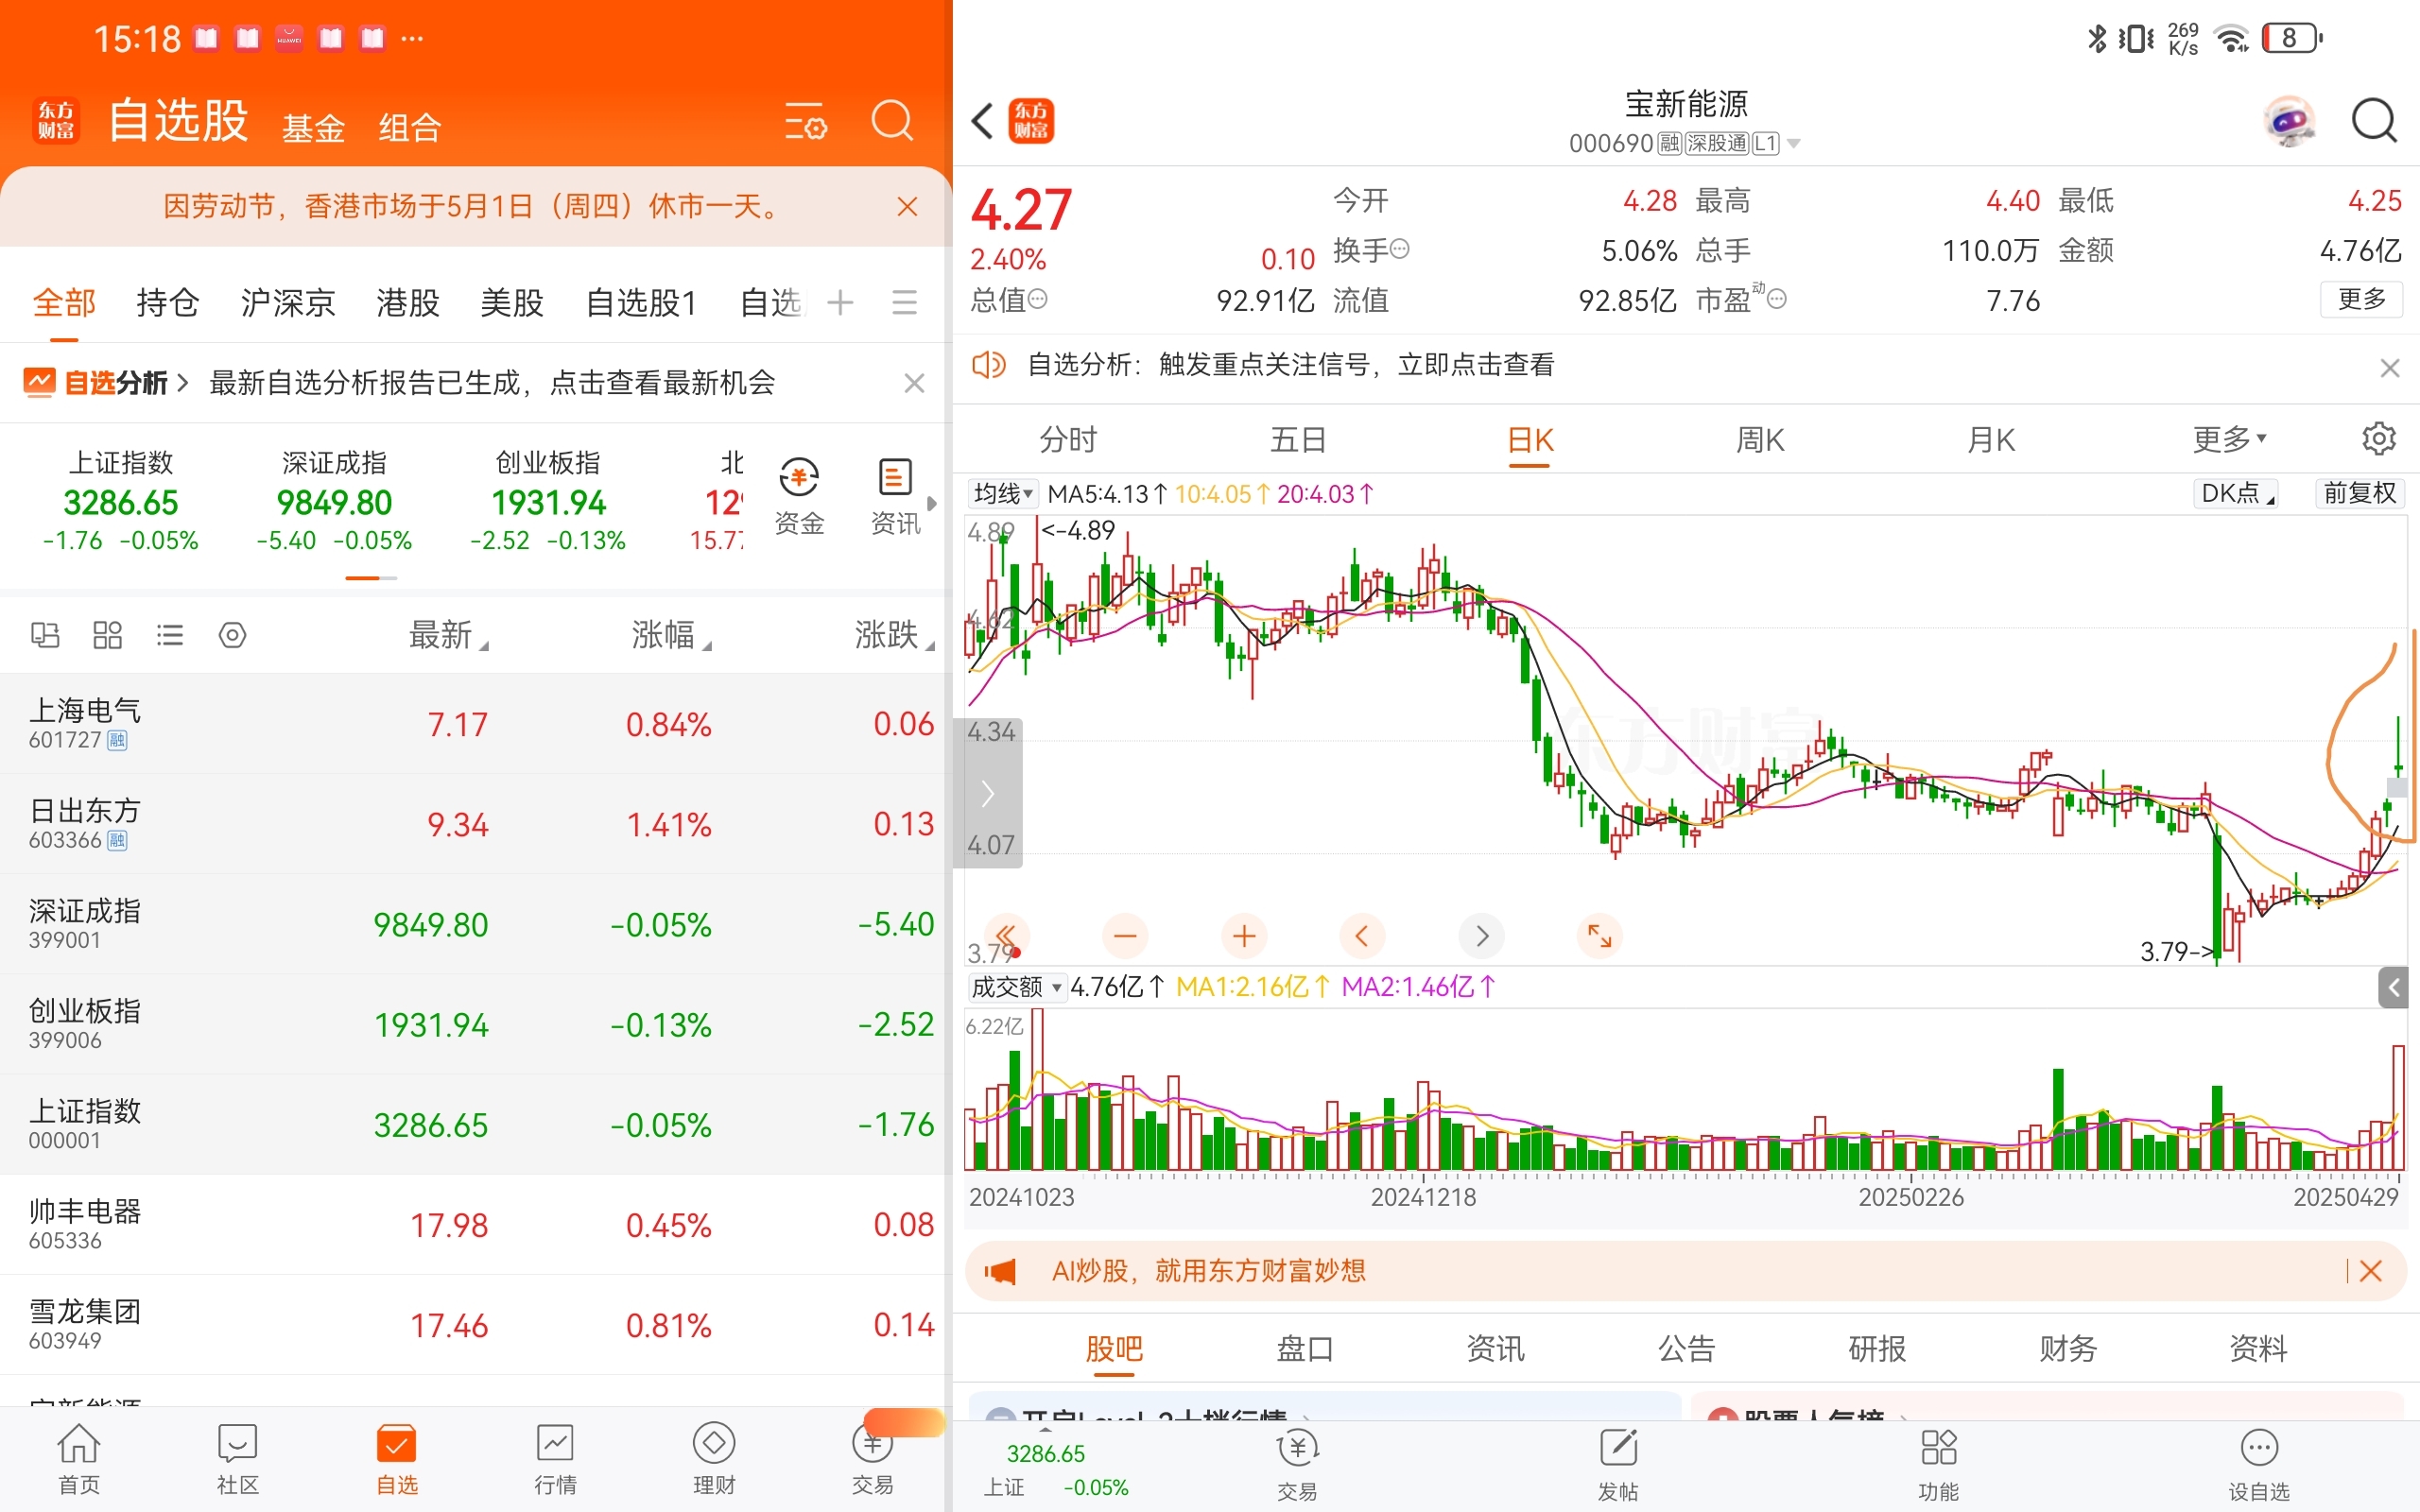Screen dimensions: 2420x1512
Task: Expand stock code 000690 dropdown arrow
Action: tap(1794, 144)
